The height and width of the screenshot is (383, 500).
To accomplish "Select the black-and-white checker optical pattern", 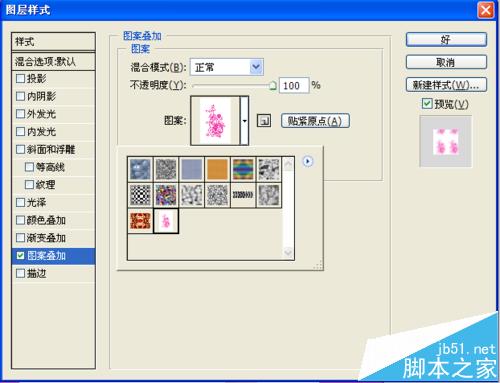I will click(x=140, y=195).
